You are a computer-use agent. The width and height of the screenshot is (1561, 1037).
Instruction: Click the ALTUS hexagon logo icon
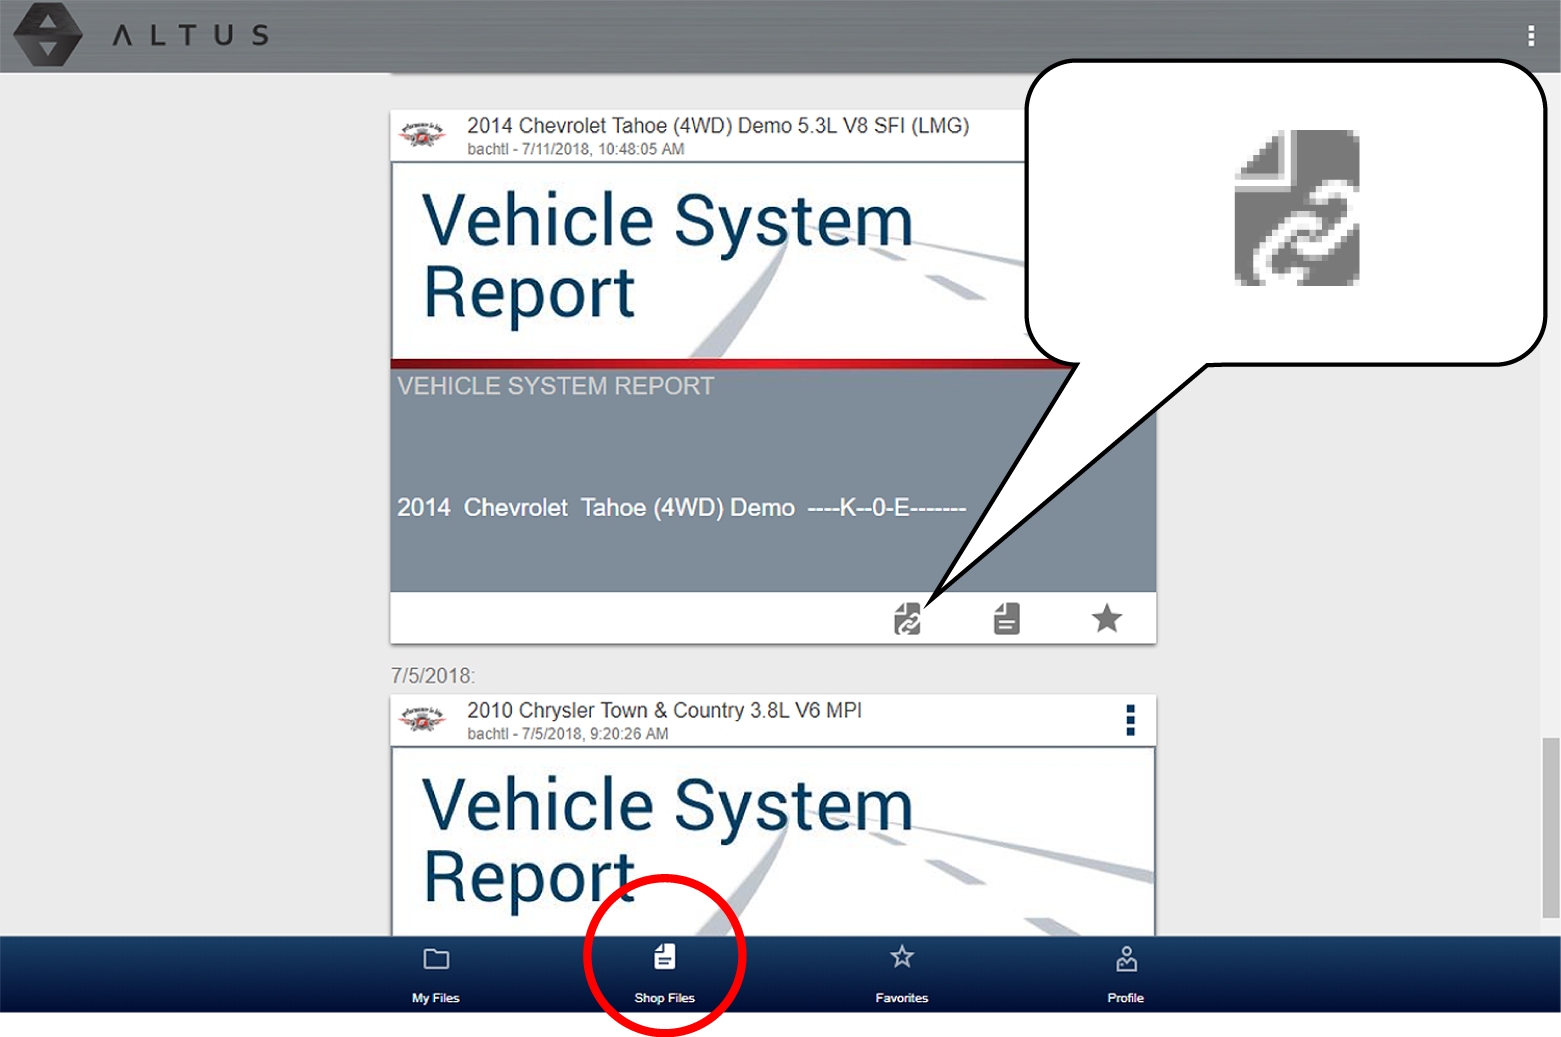pos(47,35)
